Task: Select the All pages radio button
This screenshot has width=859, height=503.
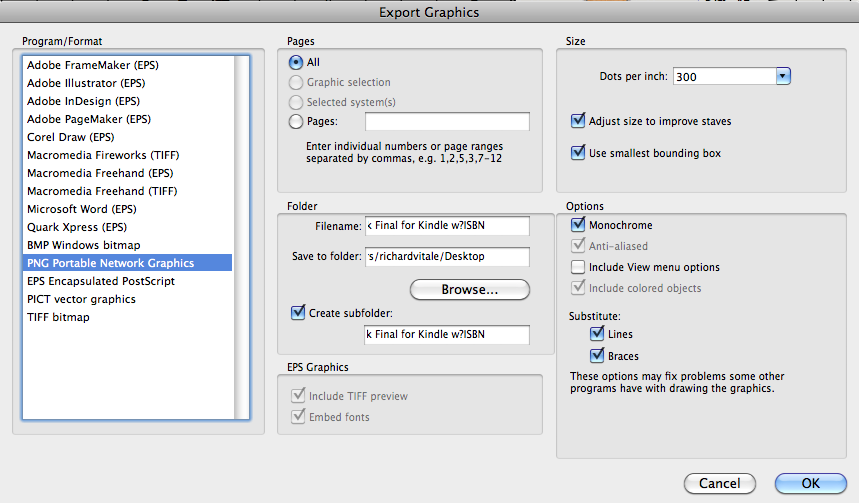Action: (x=296, y=62)
